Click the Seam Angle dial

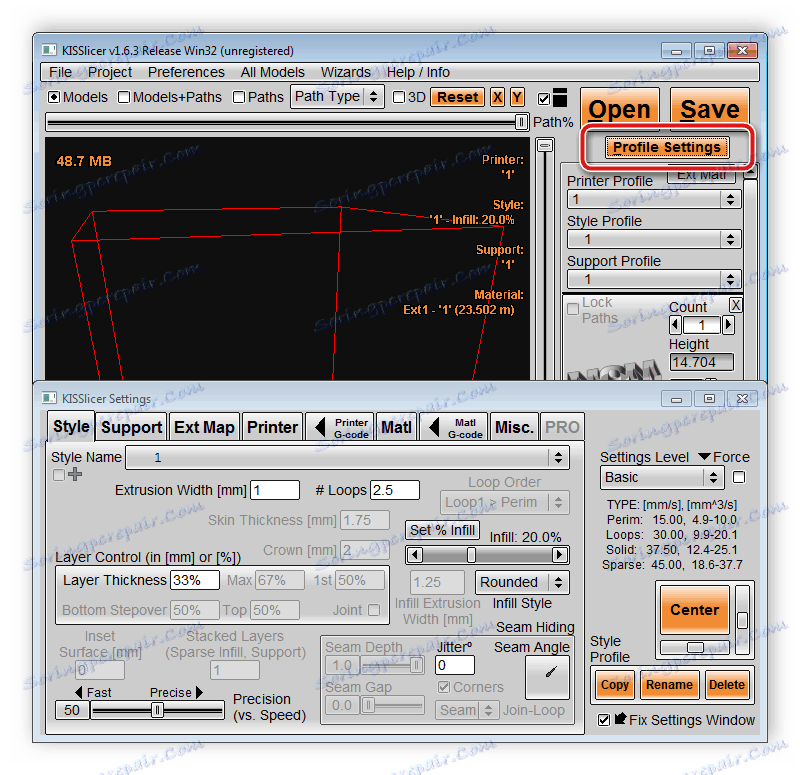[547, 677]
